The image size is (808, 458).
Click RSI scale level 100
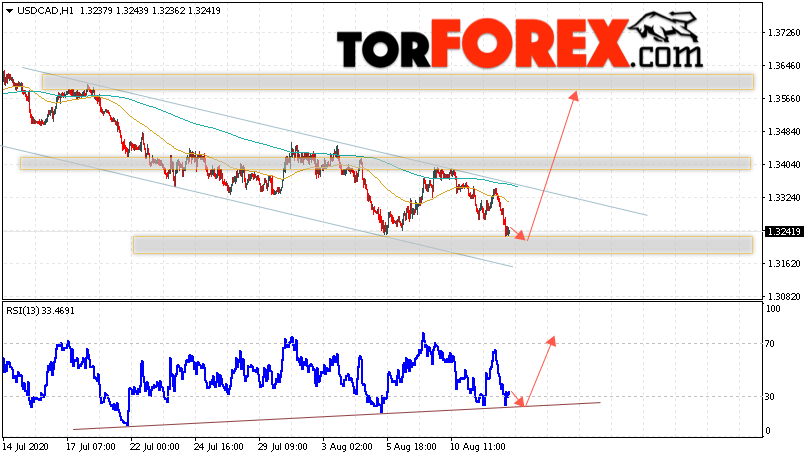click(x=773, y=309)
